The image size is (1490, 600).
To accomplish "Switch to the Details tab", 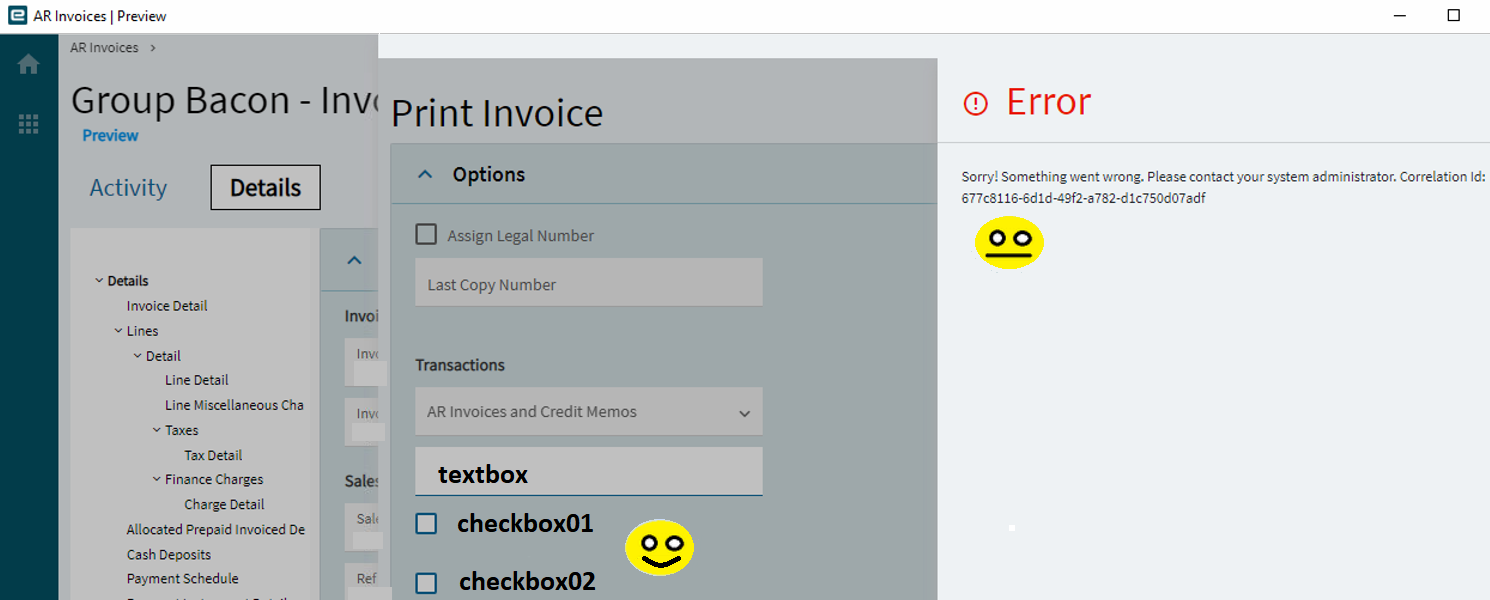I will (x=264, y=187).
